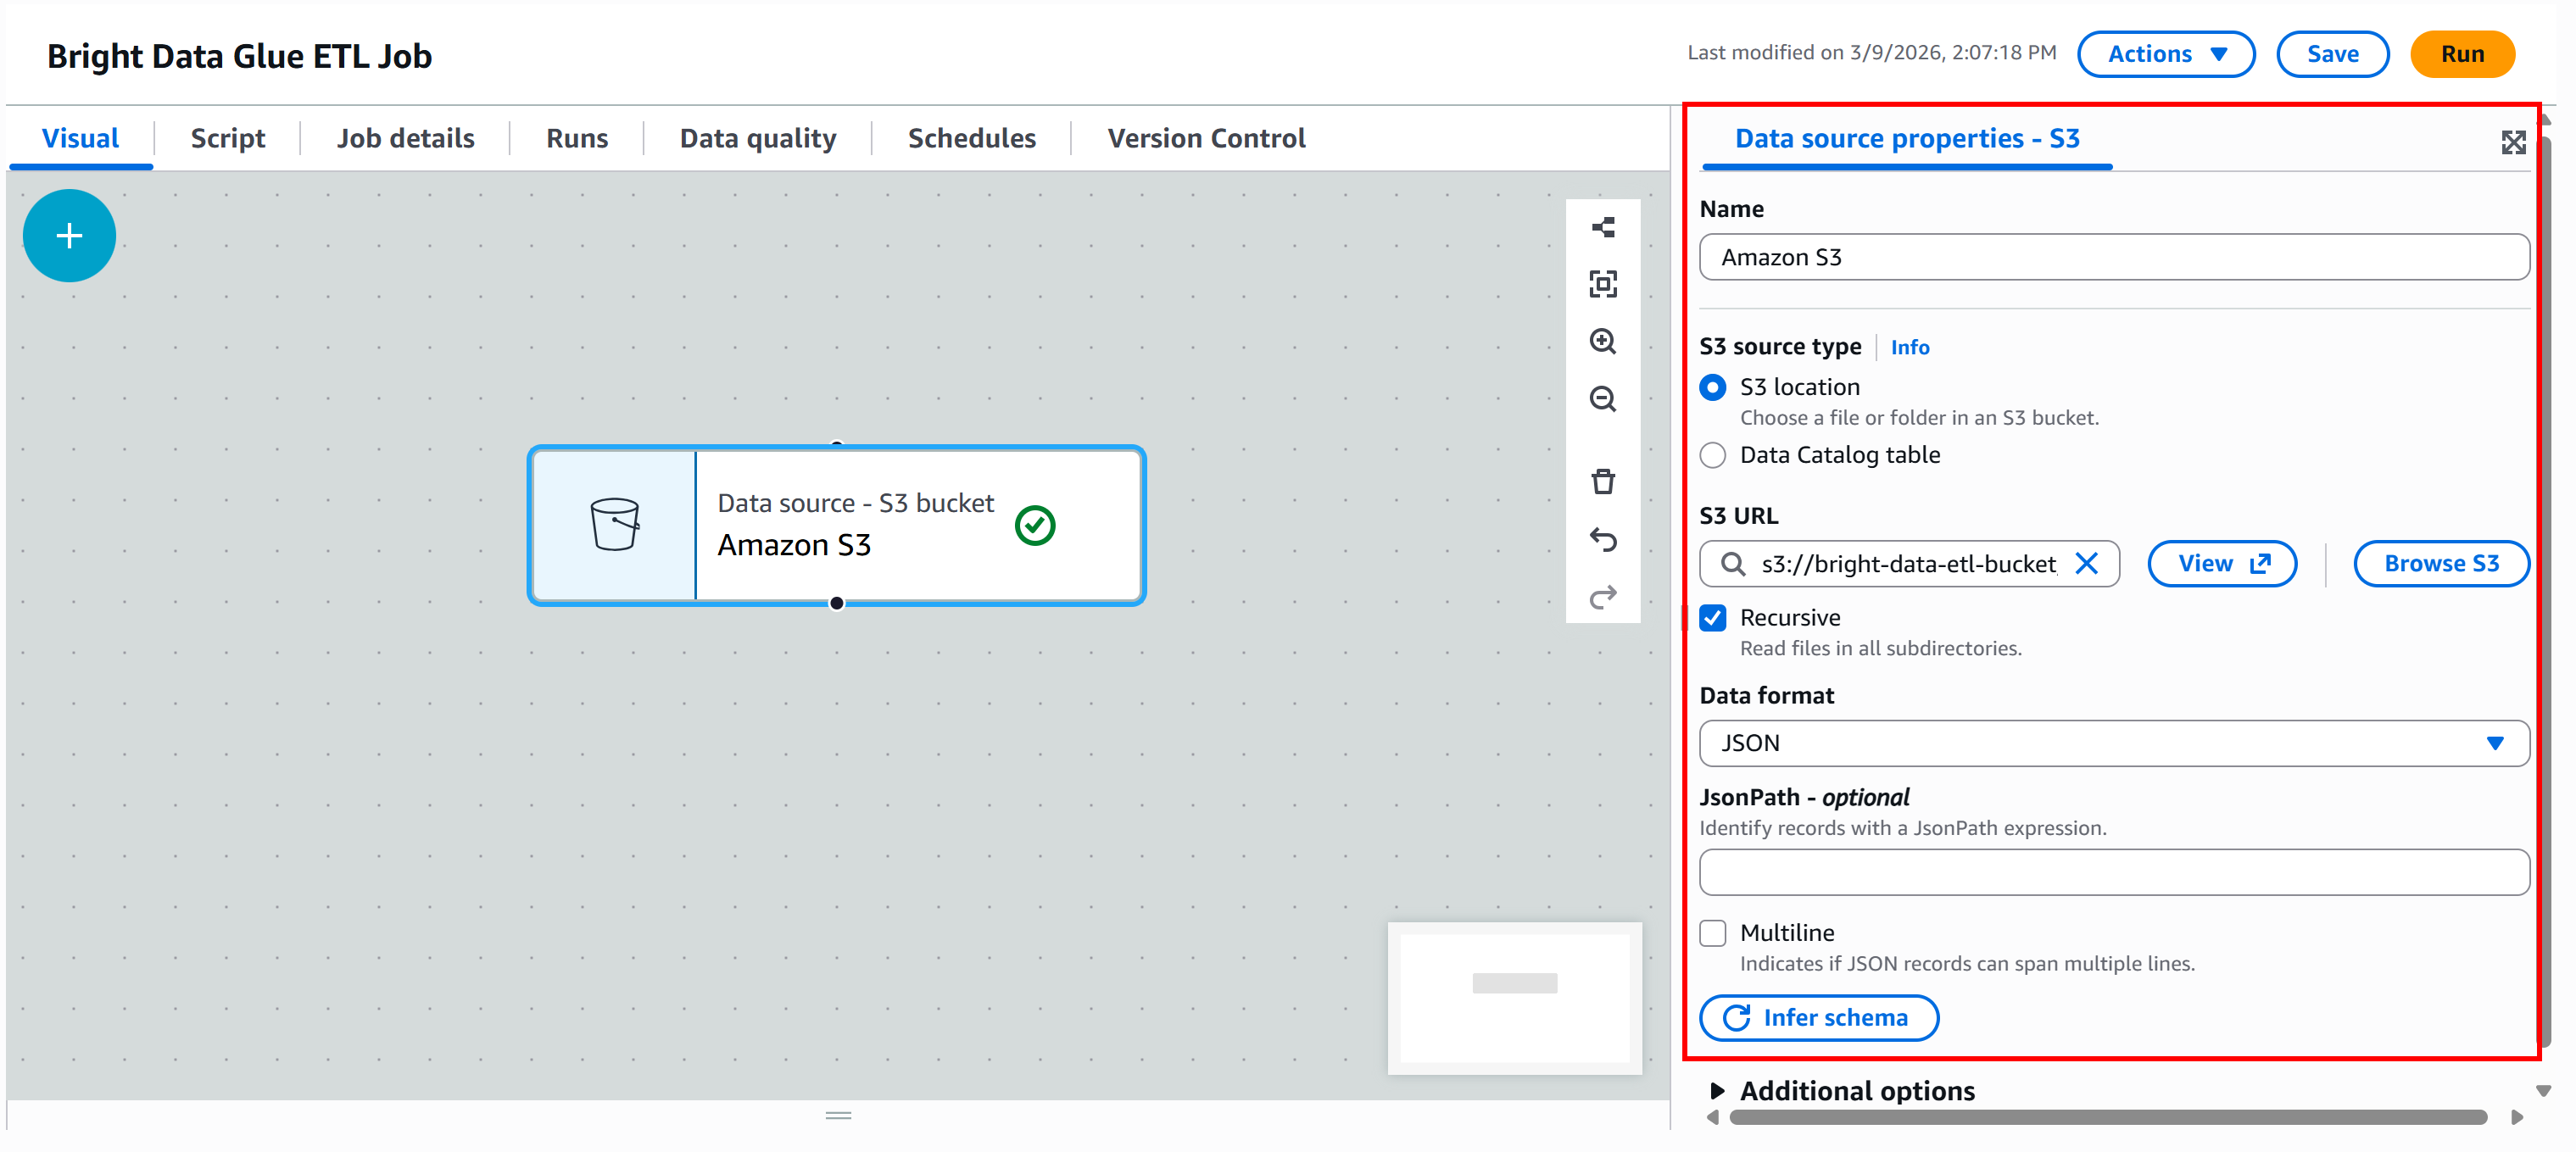Viewport: 2576px width, 1152px height.
Task: Open the Data quality tab
Action: tap(758, 138)
